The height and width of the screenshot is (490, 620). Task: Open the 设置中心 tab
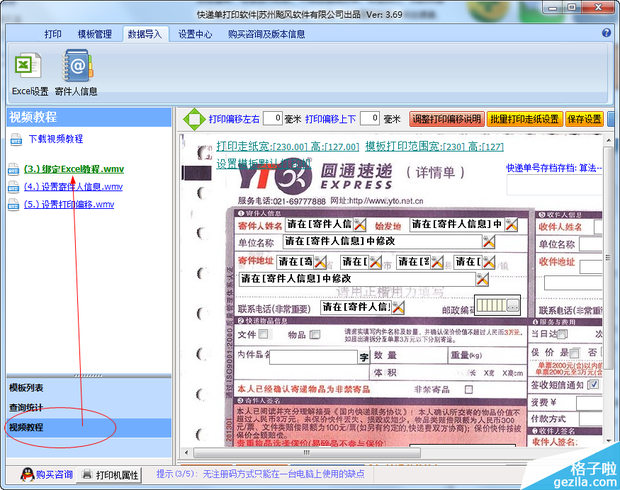[x=195, y=34]
